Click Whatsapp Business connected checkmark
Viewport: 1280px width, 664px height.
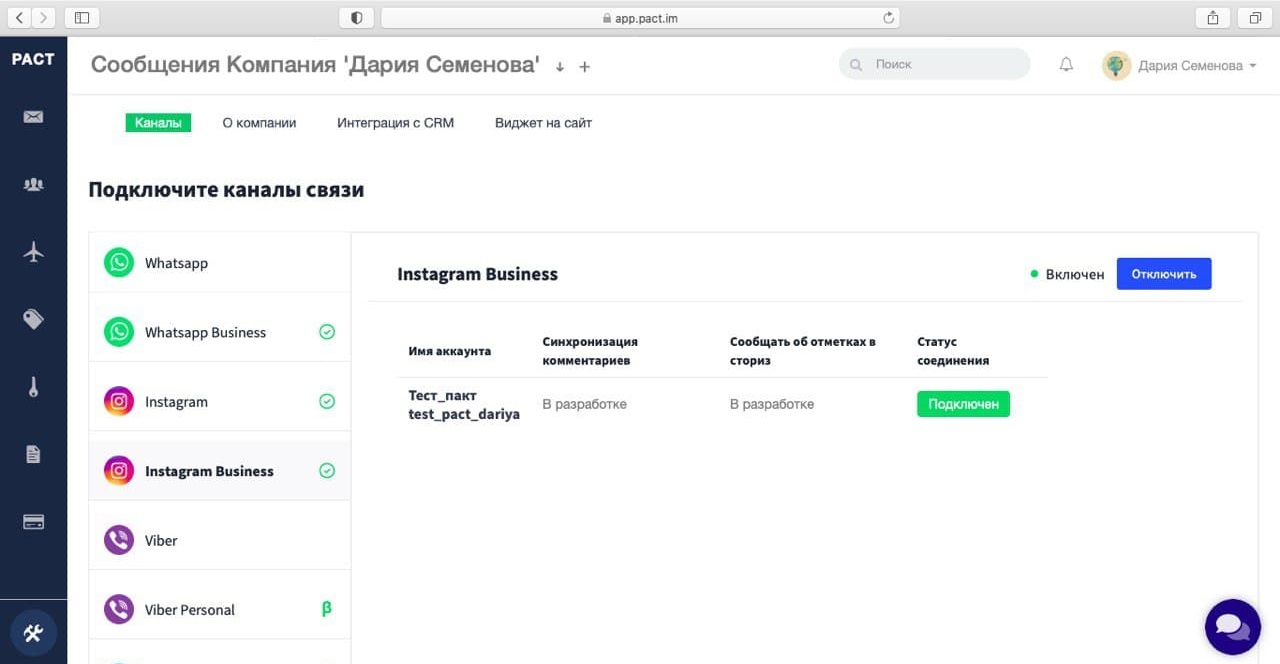tap(327, 332)
